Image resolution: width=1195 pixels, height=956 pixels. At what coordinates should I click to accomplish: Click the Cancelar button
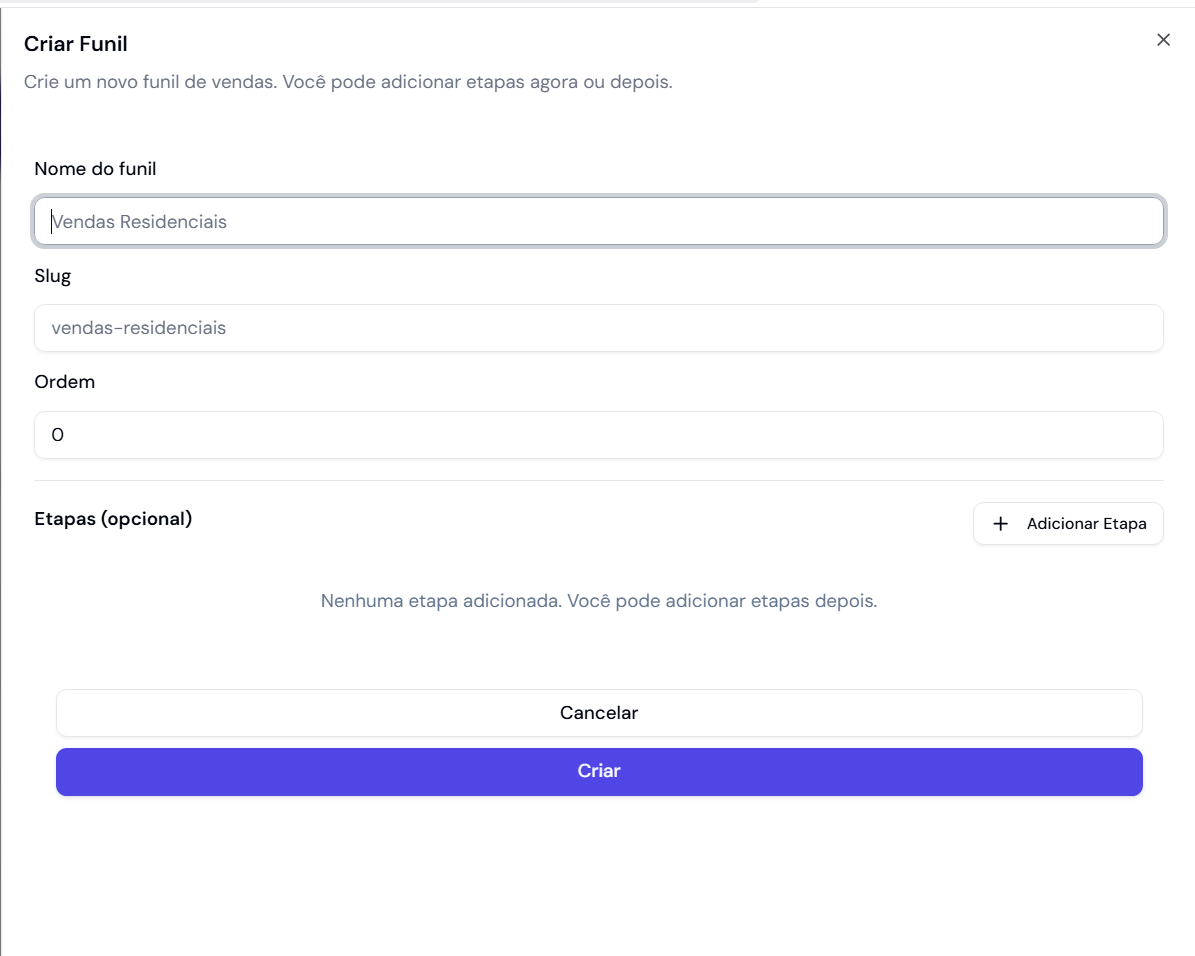[598, 713]
